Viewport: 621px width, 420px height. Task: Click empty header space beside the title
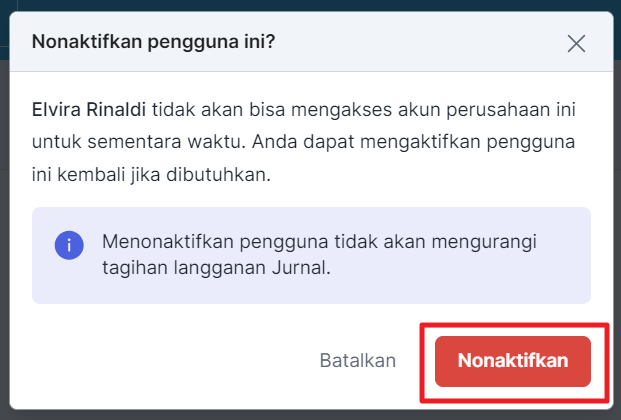pyautogui.click(x=420, y=42)
